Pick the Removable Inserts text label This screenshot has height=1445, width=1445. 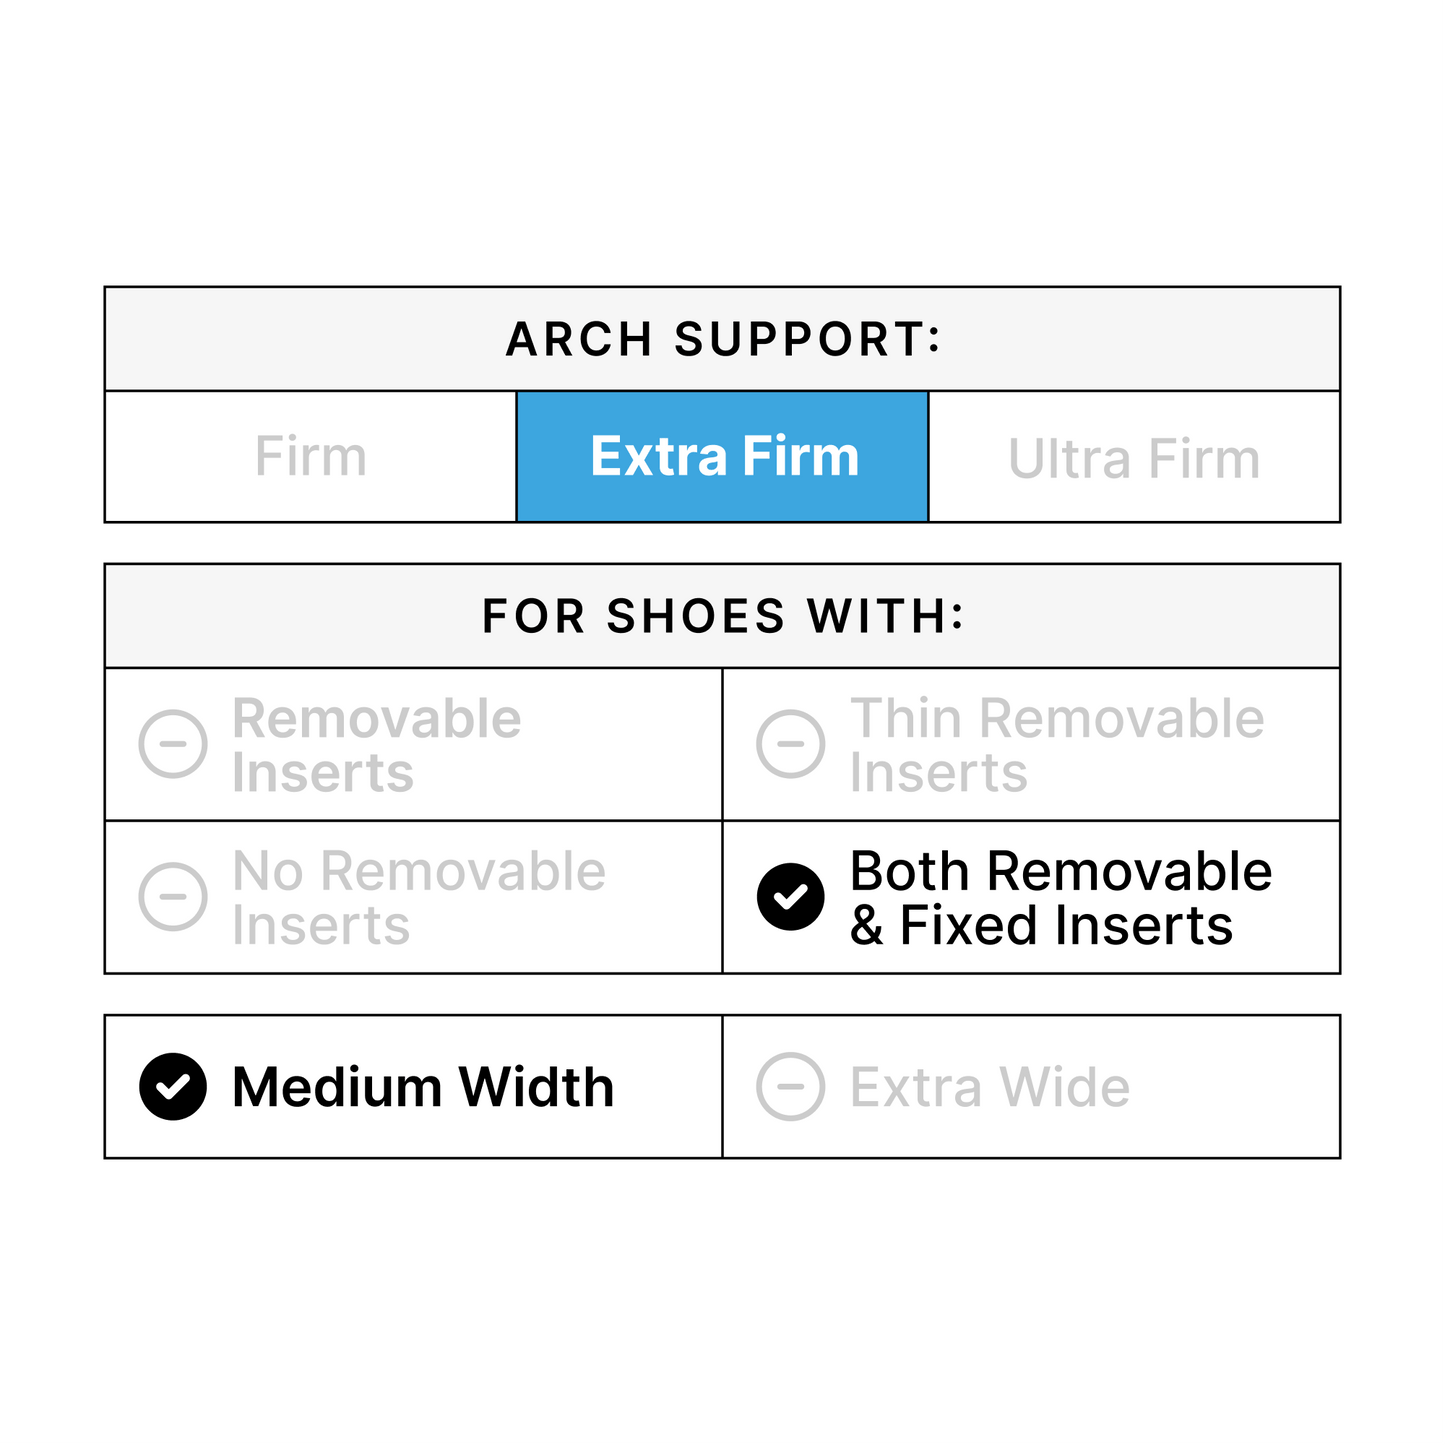click(376, 745)
